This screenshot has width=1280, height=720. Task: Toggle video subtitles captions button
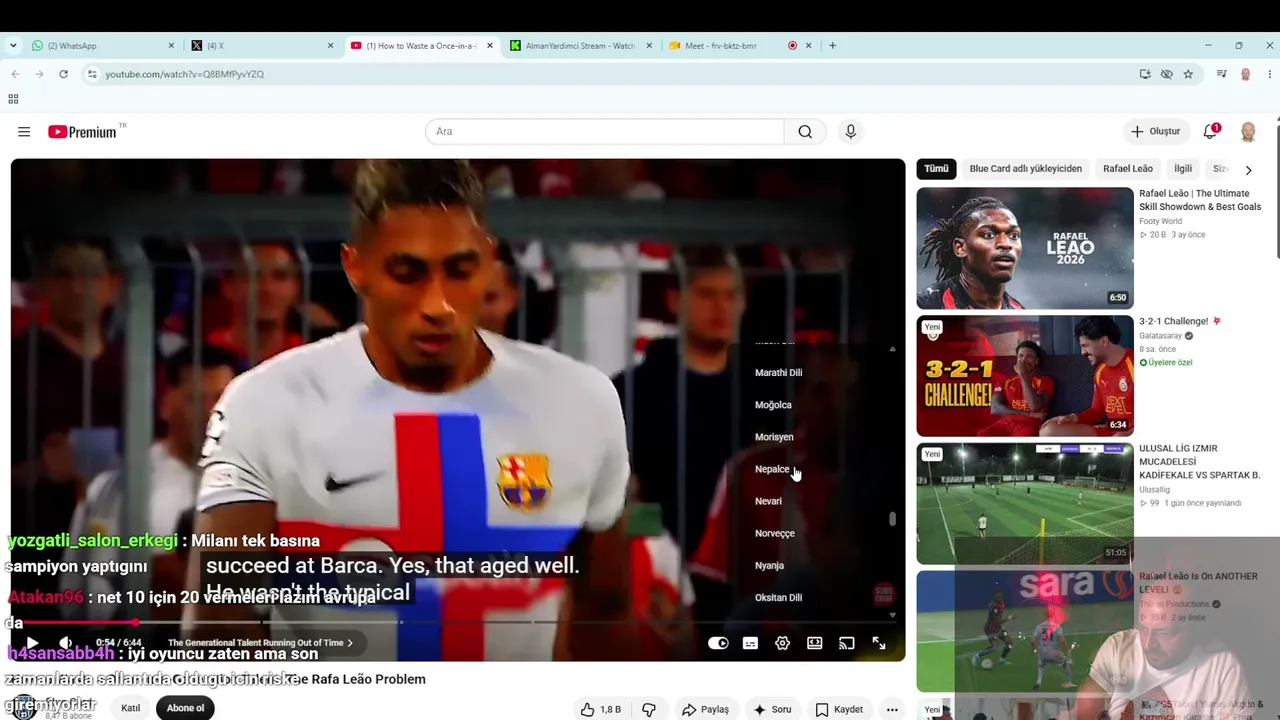click(751, 643)
